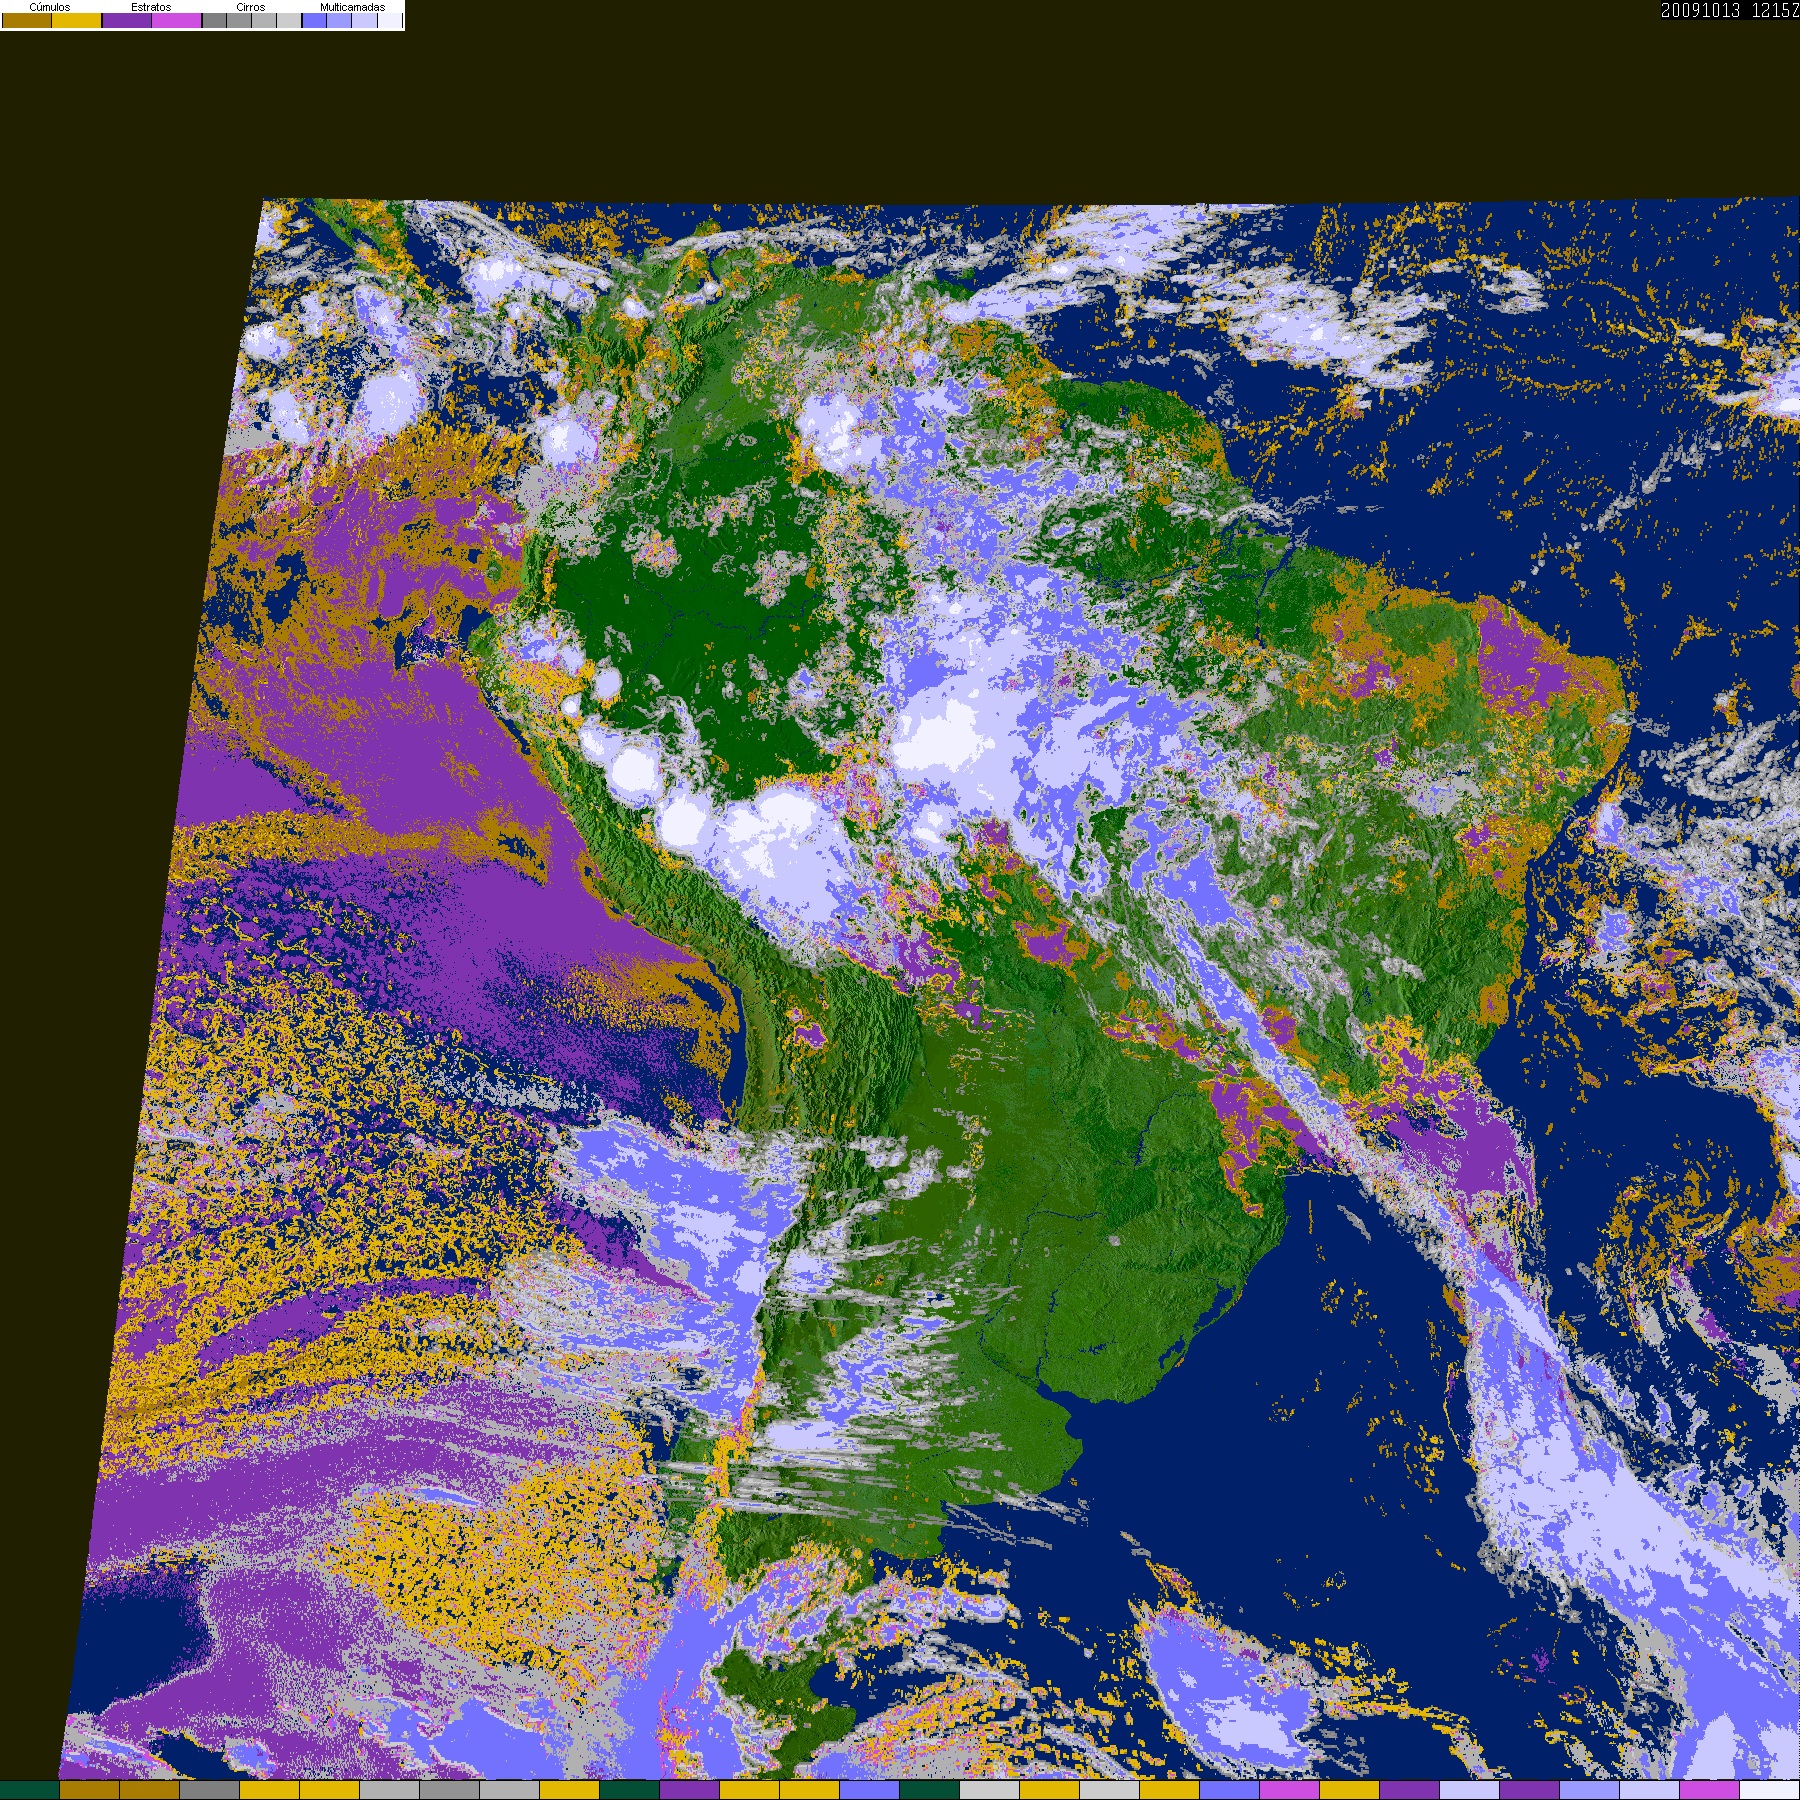Select the "Multicamadas" legend label
Screen dimensions: 1800x1800
pyautogui.click(x=352, y=7)
